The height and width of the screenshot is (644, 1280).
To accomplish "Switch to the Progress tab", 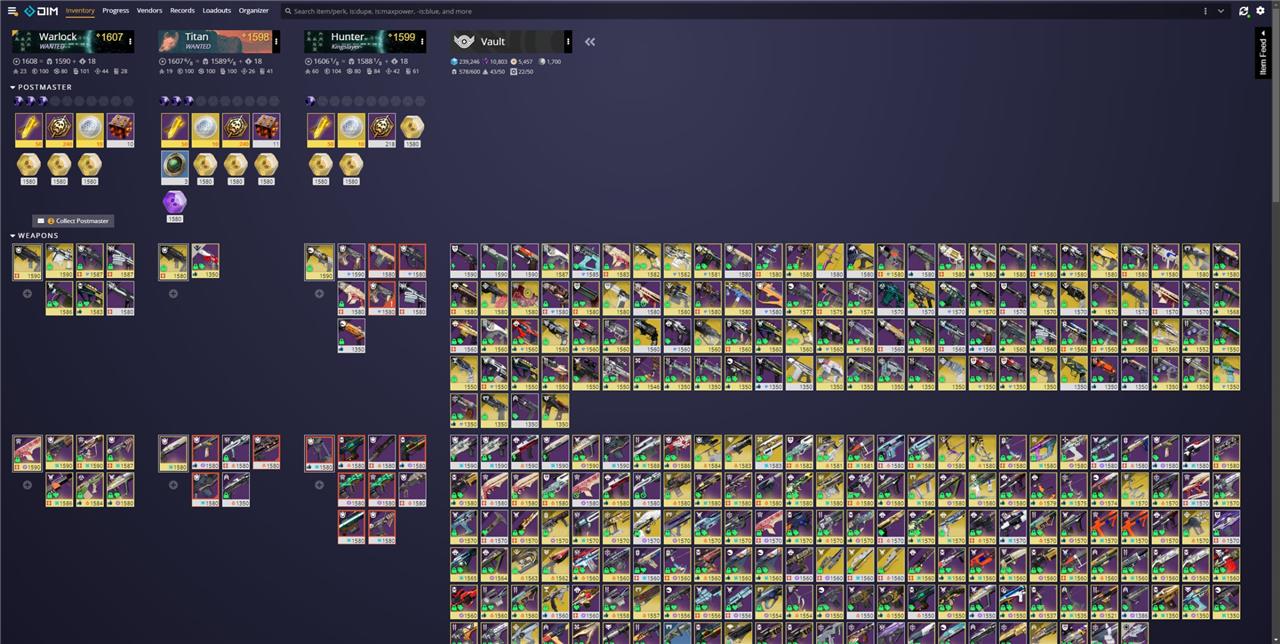I will pyautogui.click(x=115, y=11).
